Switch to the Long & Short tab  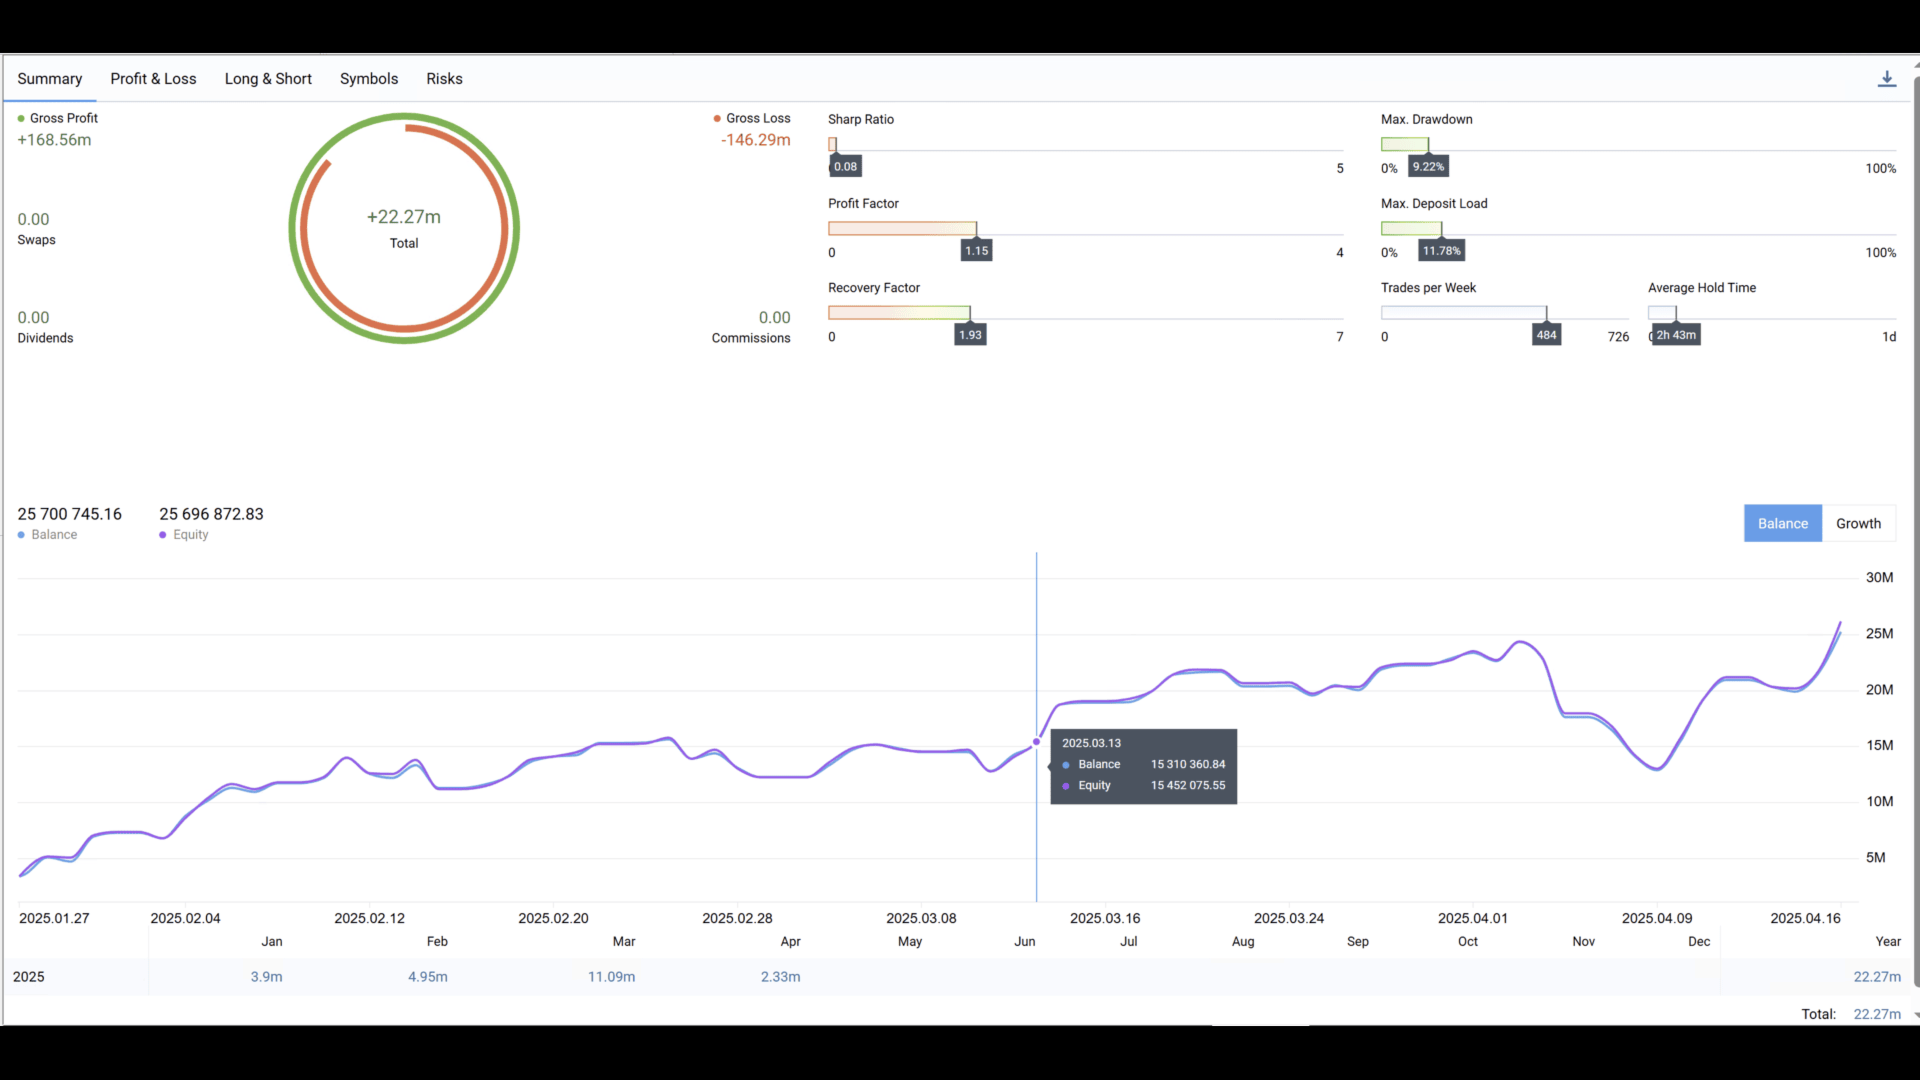click(x=268, y=79)
